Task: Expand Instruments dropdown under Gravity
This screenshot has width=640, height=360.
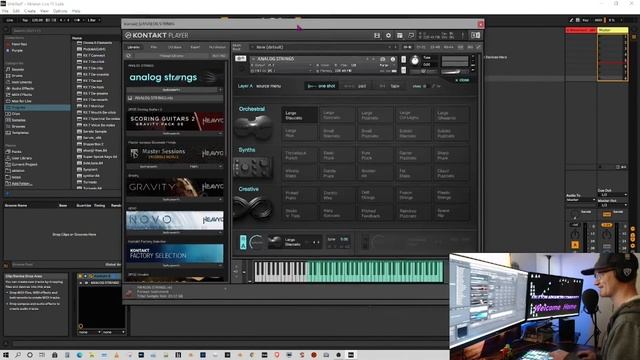Action: tap(175, 200)
